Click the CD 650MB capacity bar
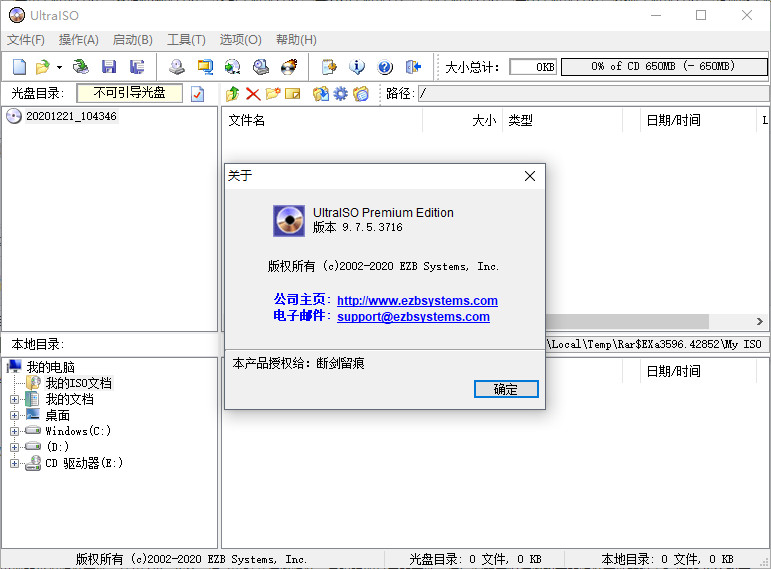 pos(664,66)
